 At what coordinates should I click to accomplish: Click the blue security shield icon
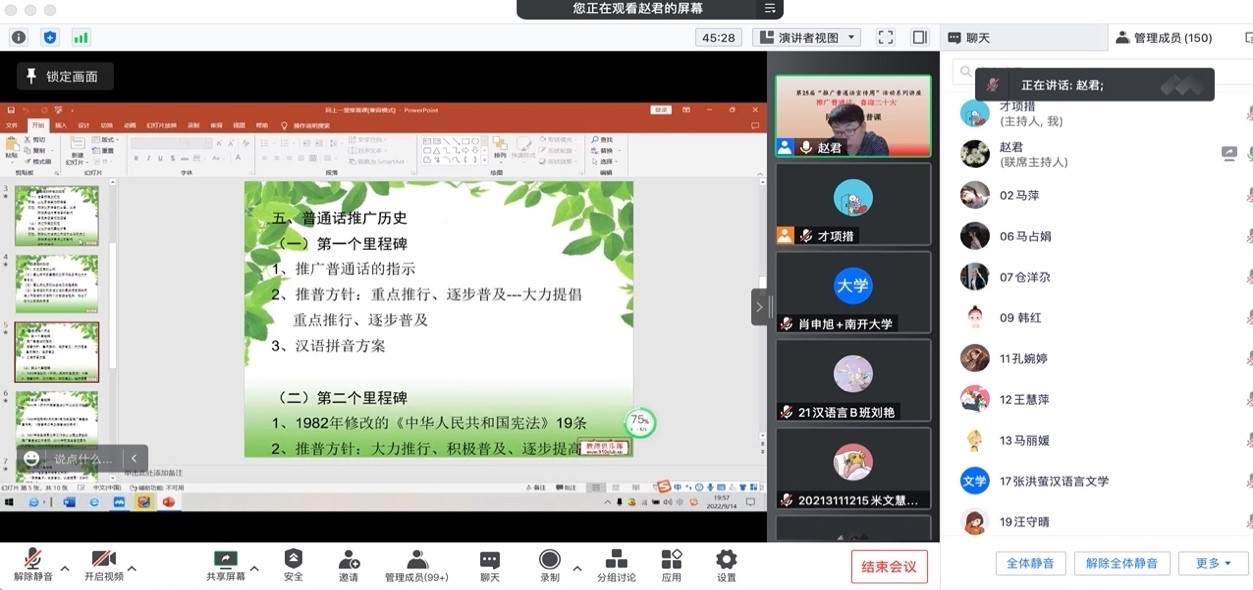tap(50, 37)
